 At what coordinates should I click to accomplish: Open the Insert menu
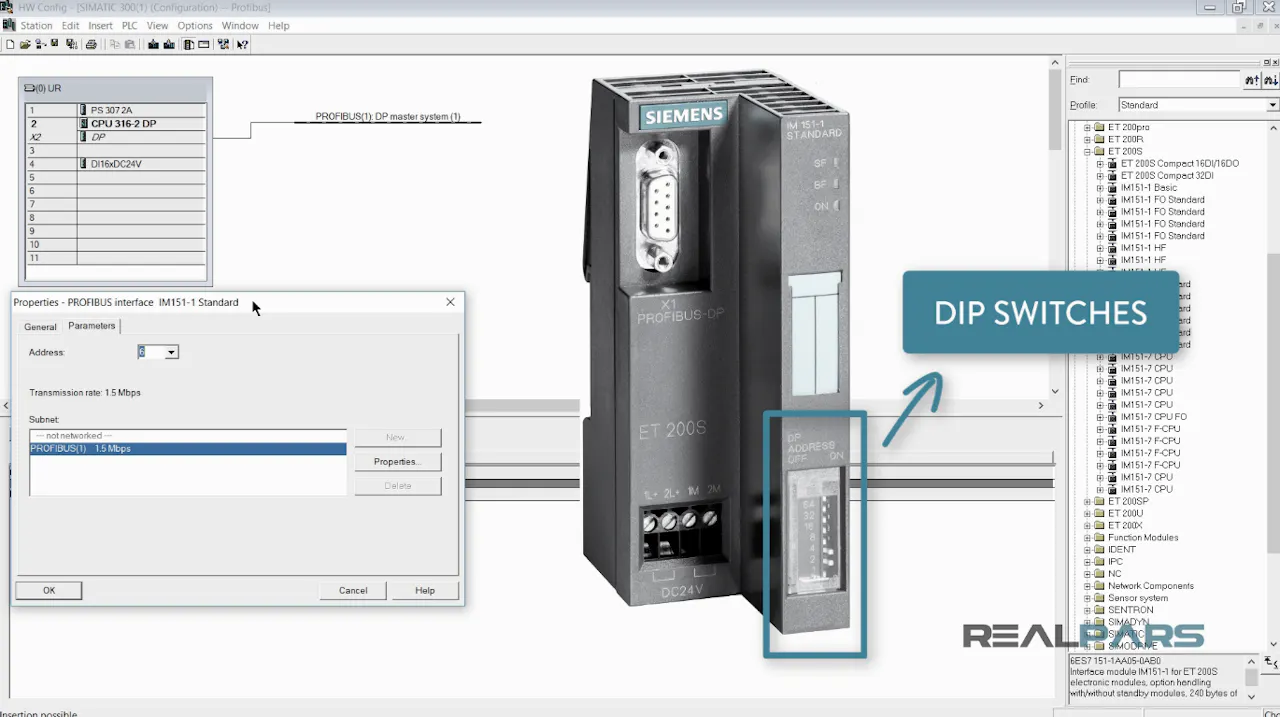click(x=100, y=26)
